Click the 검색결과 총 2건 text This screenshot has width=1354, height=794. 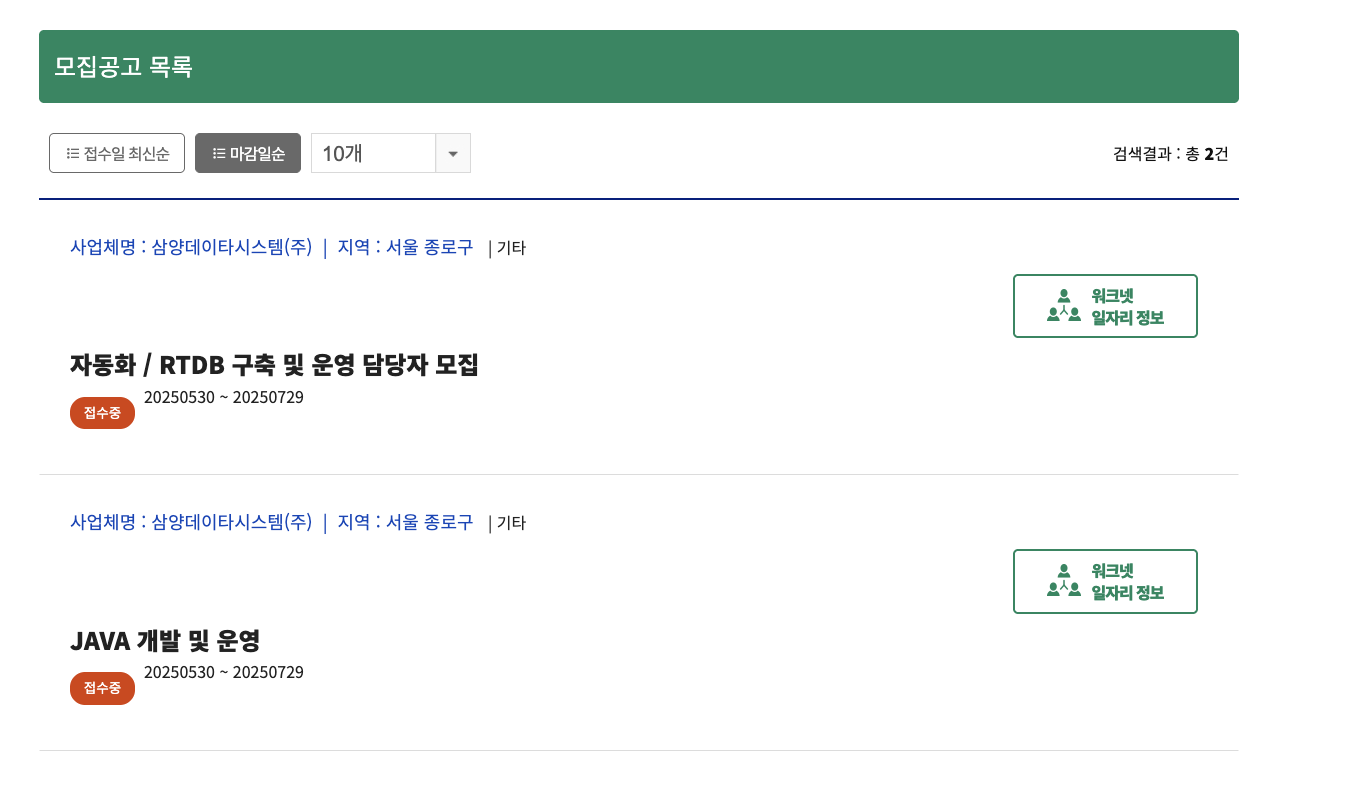tap(1171, 153)
